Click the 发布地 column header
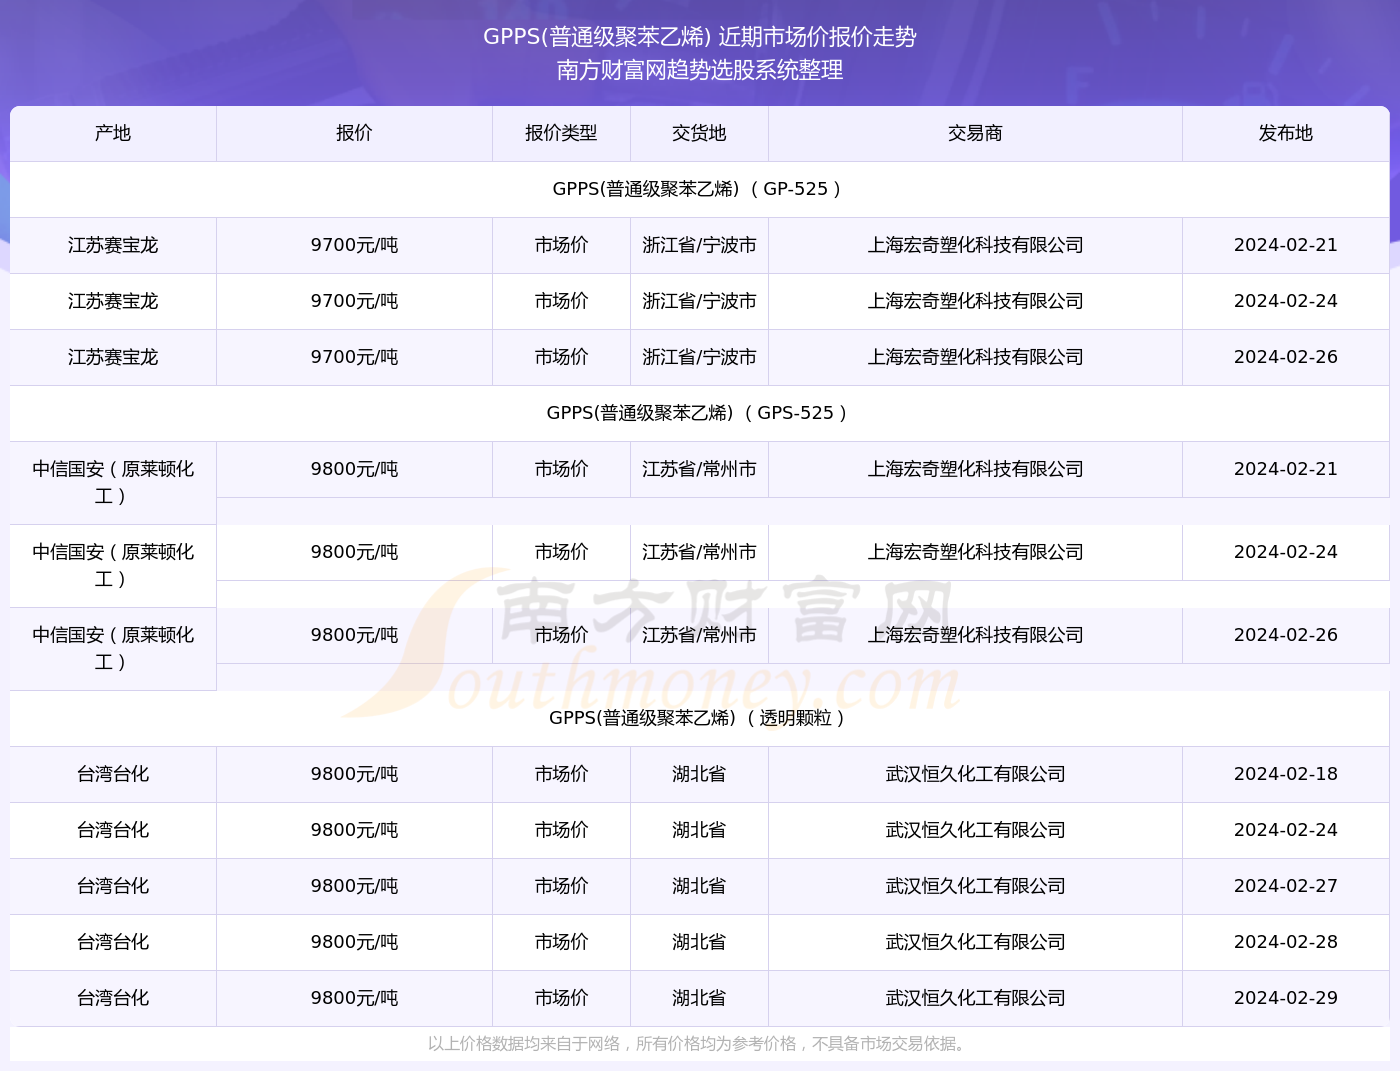Image resolution: width=1400 pixels, height=1071 pixels. (x=1285, y=133)
